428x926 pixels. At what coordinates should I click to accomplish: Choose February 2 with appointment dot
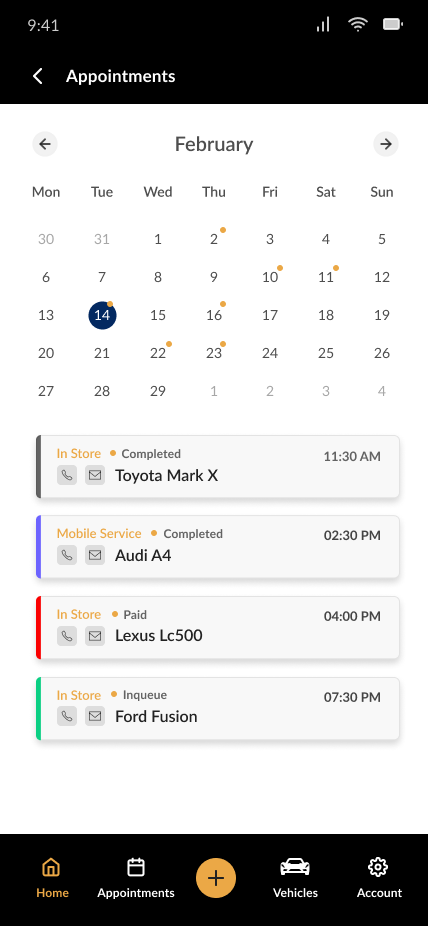214,239
